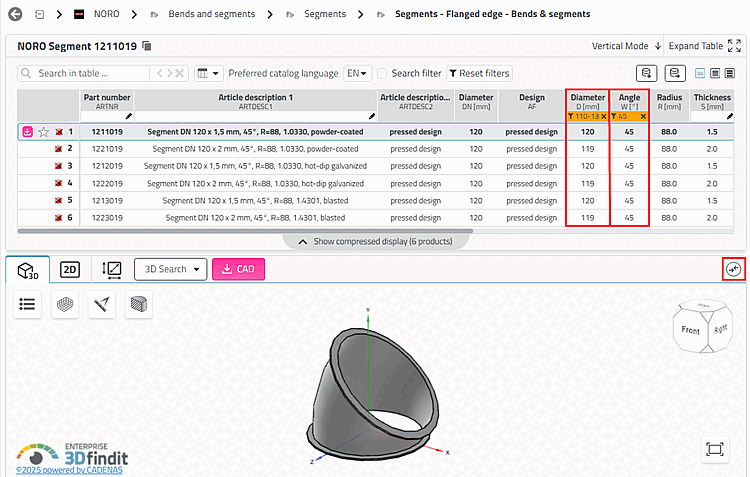Switch table to Vertical Mode
The height and width of the screenshot is (477, 750).
[626, 46]
